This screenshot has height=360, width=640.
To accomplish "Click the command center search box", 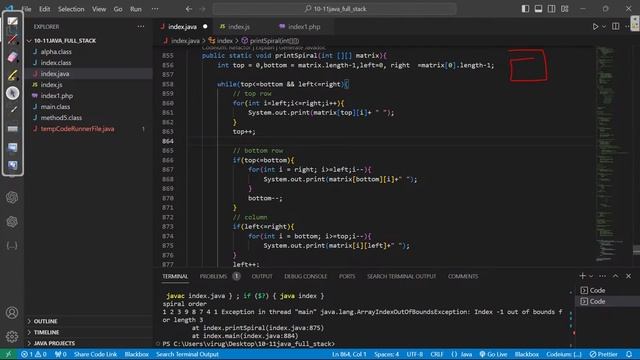I will click(335, 9).
